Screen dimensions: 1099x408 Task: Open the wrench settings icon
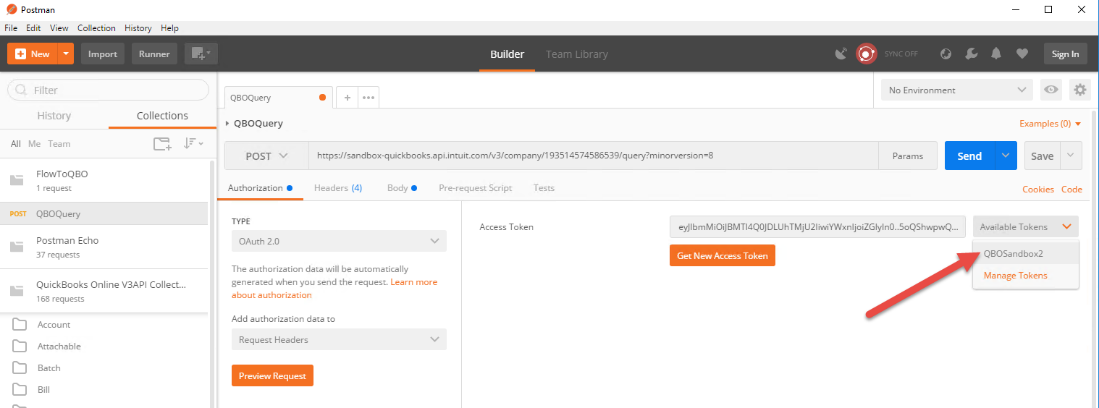coord(971,54)
